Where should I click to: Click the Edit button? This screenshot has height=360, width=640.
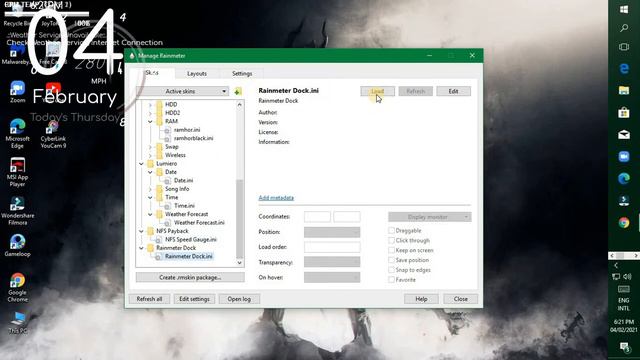[453, 91]
